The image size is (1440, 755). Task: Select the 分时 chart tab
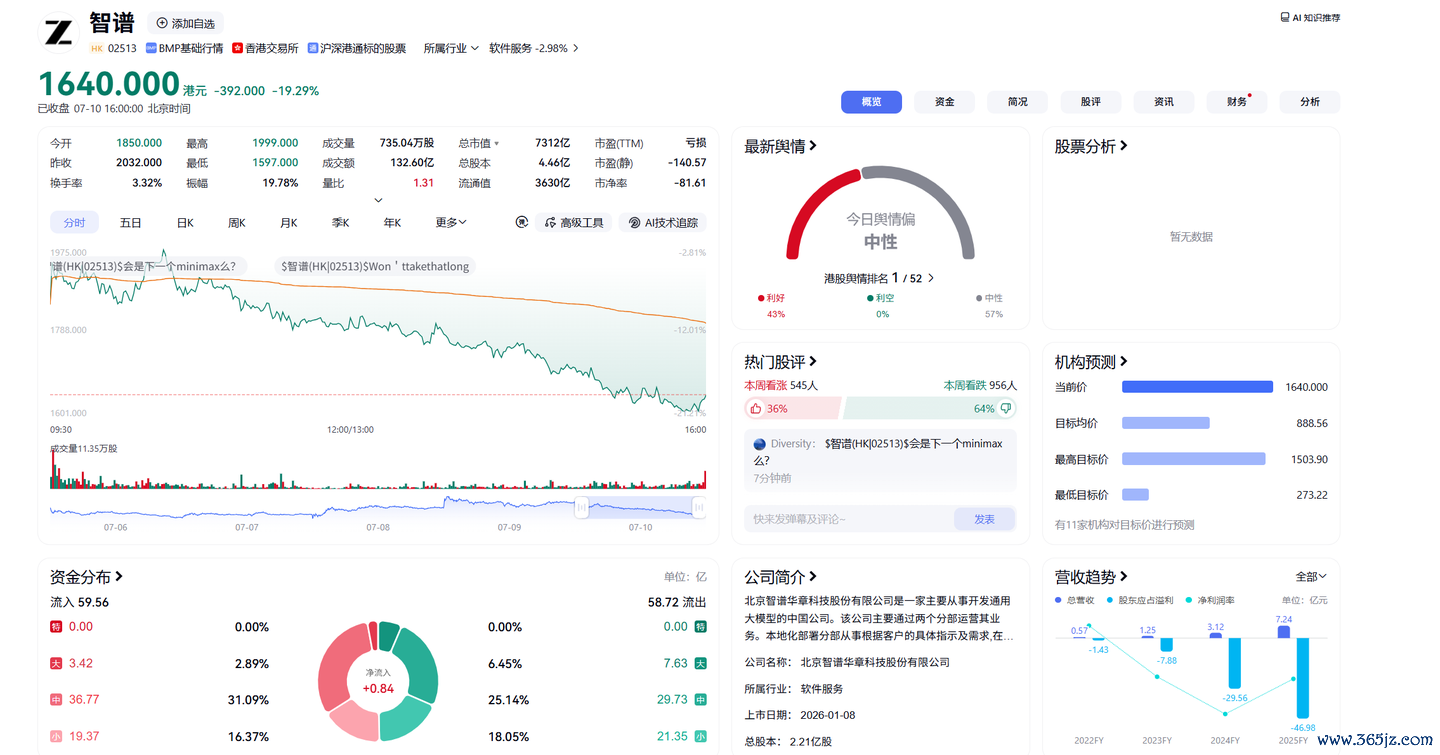pyautogui.click(x=74, y=223)
